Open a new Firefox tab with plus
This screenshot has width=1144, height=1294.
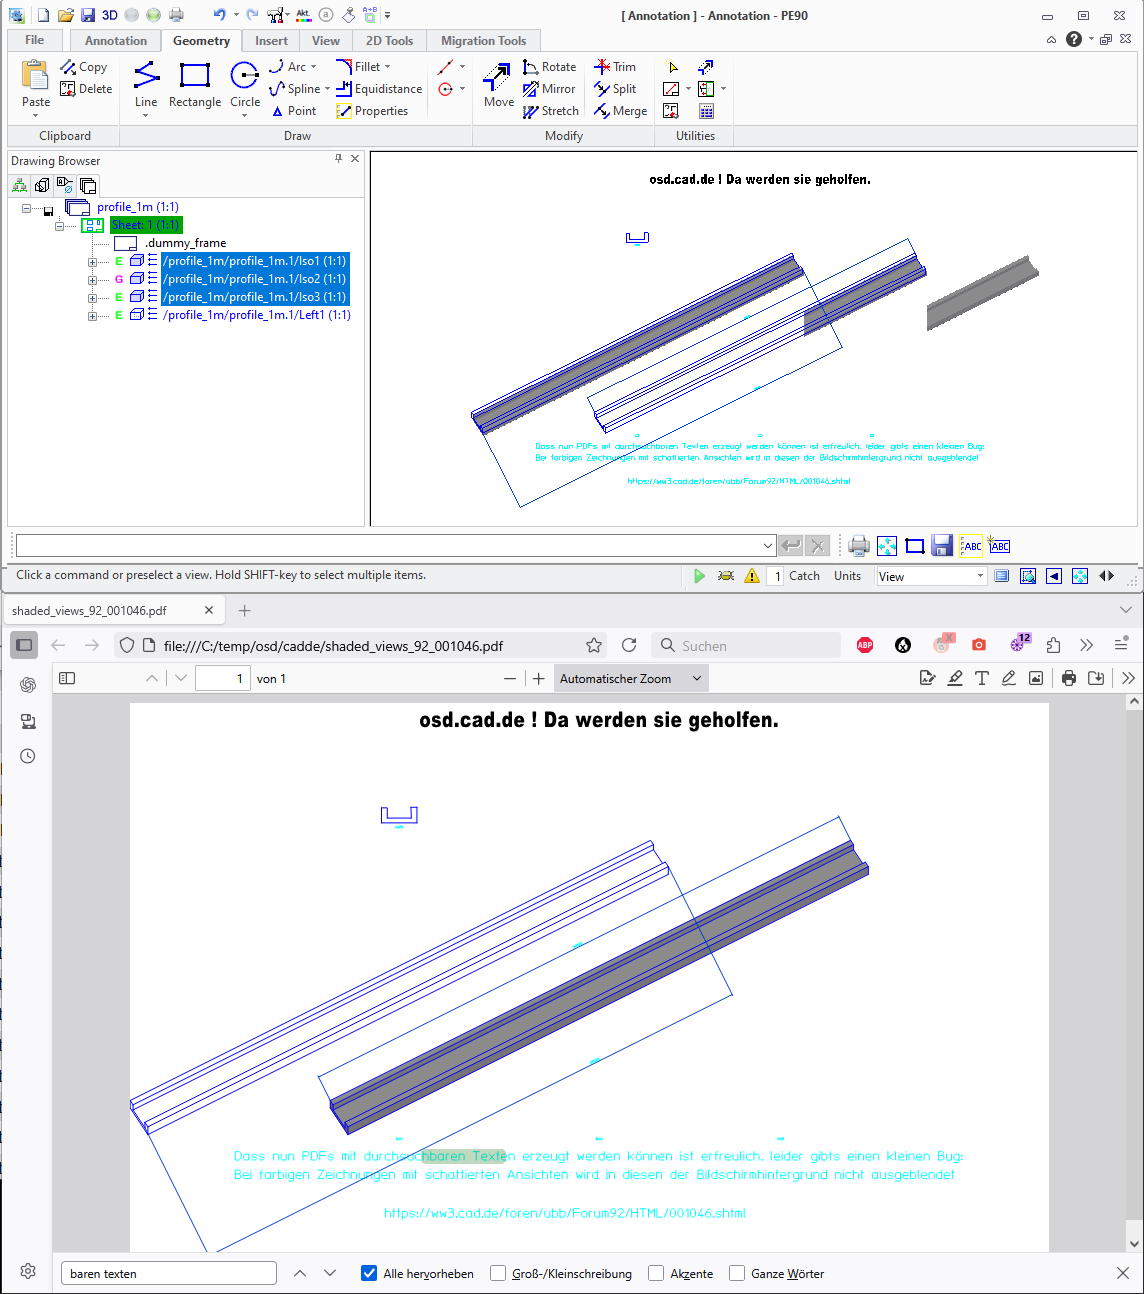coord(244,610)
